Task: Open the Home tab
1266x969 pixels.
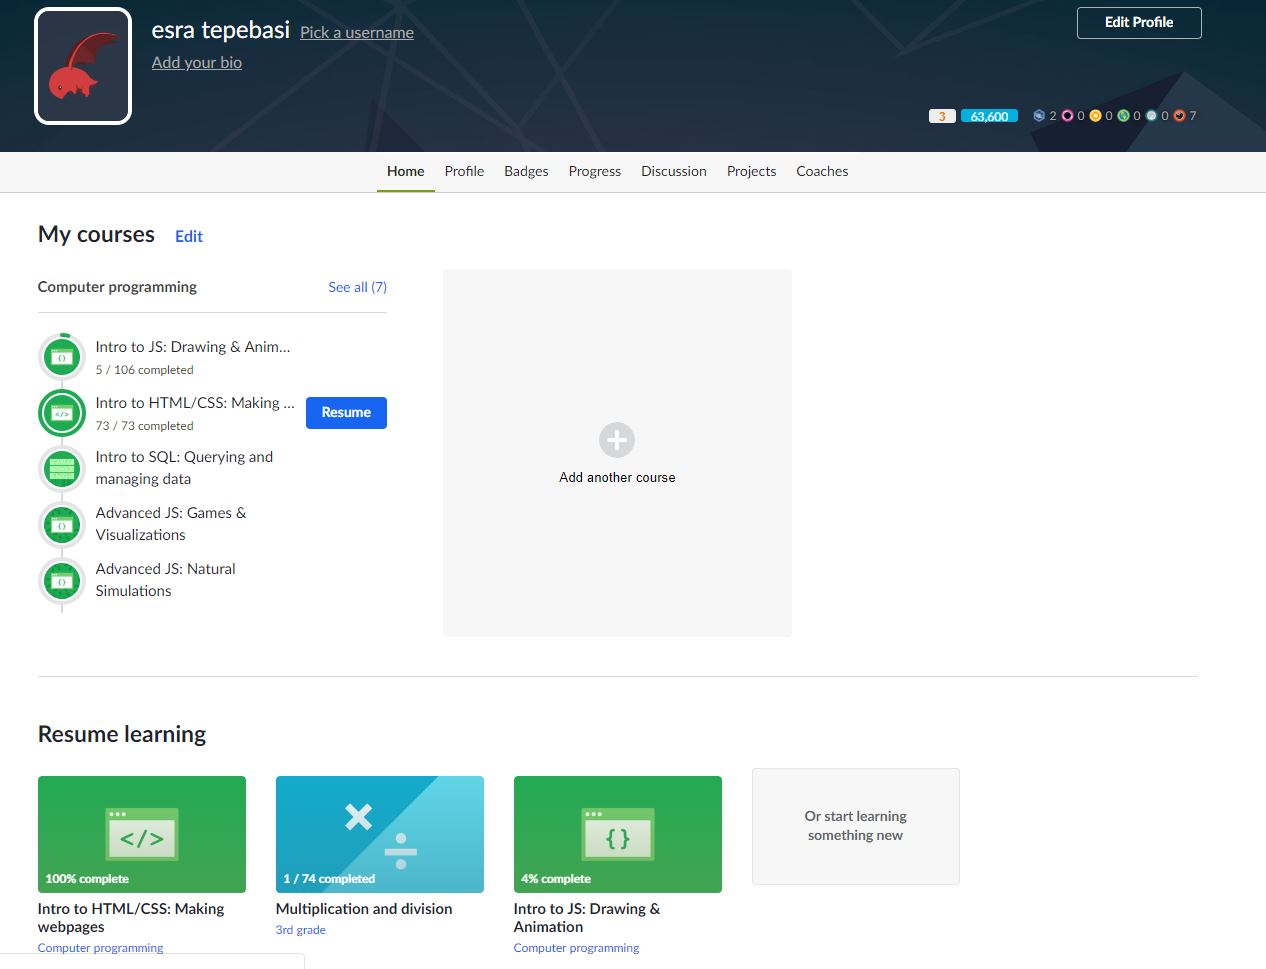Action: [406, 171]
